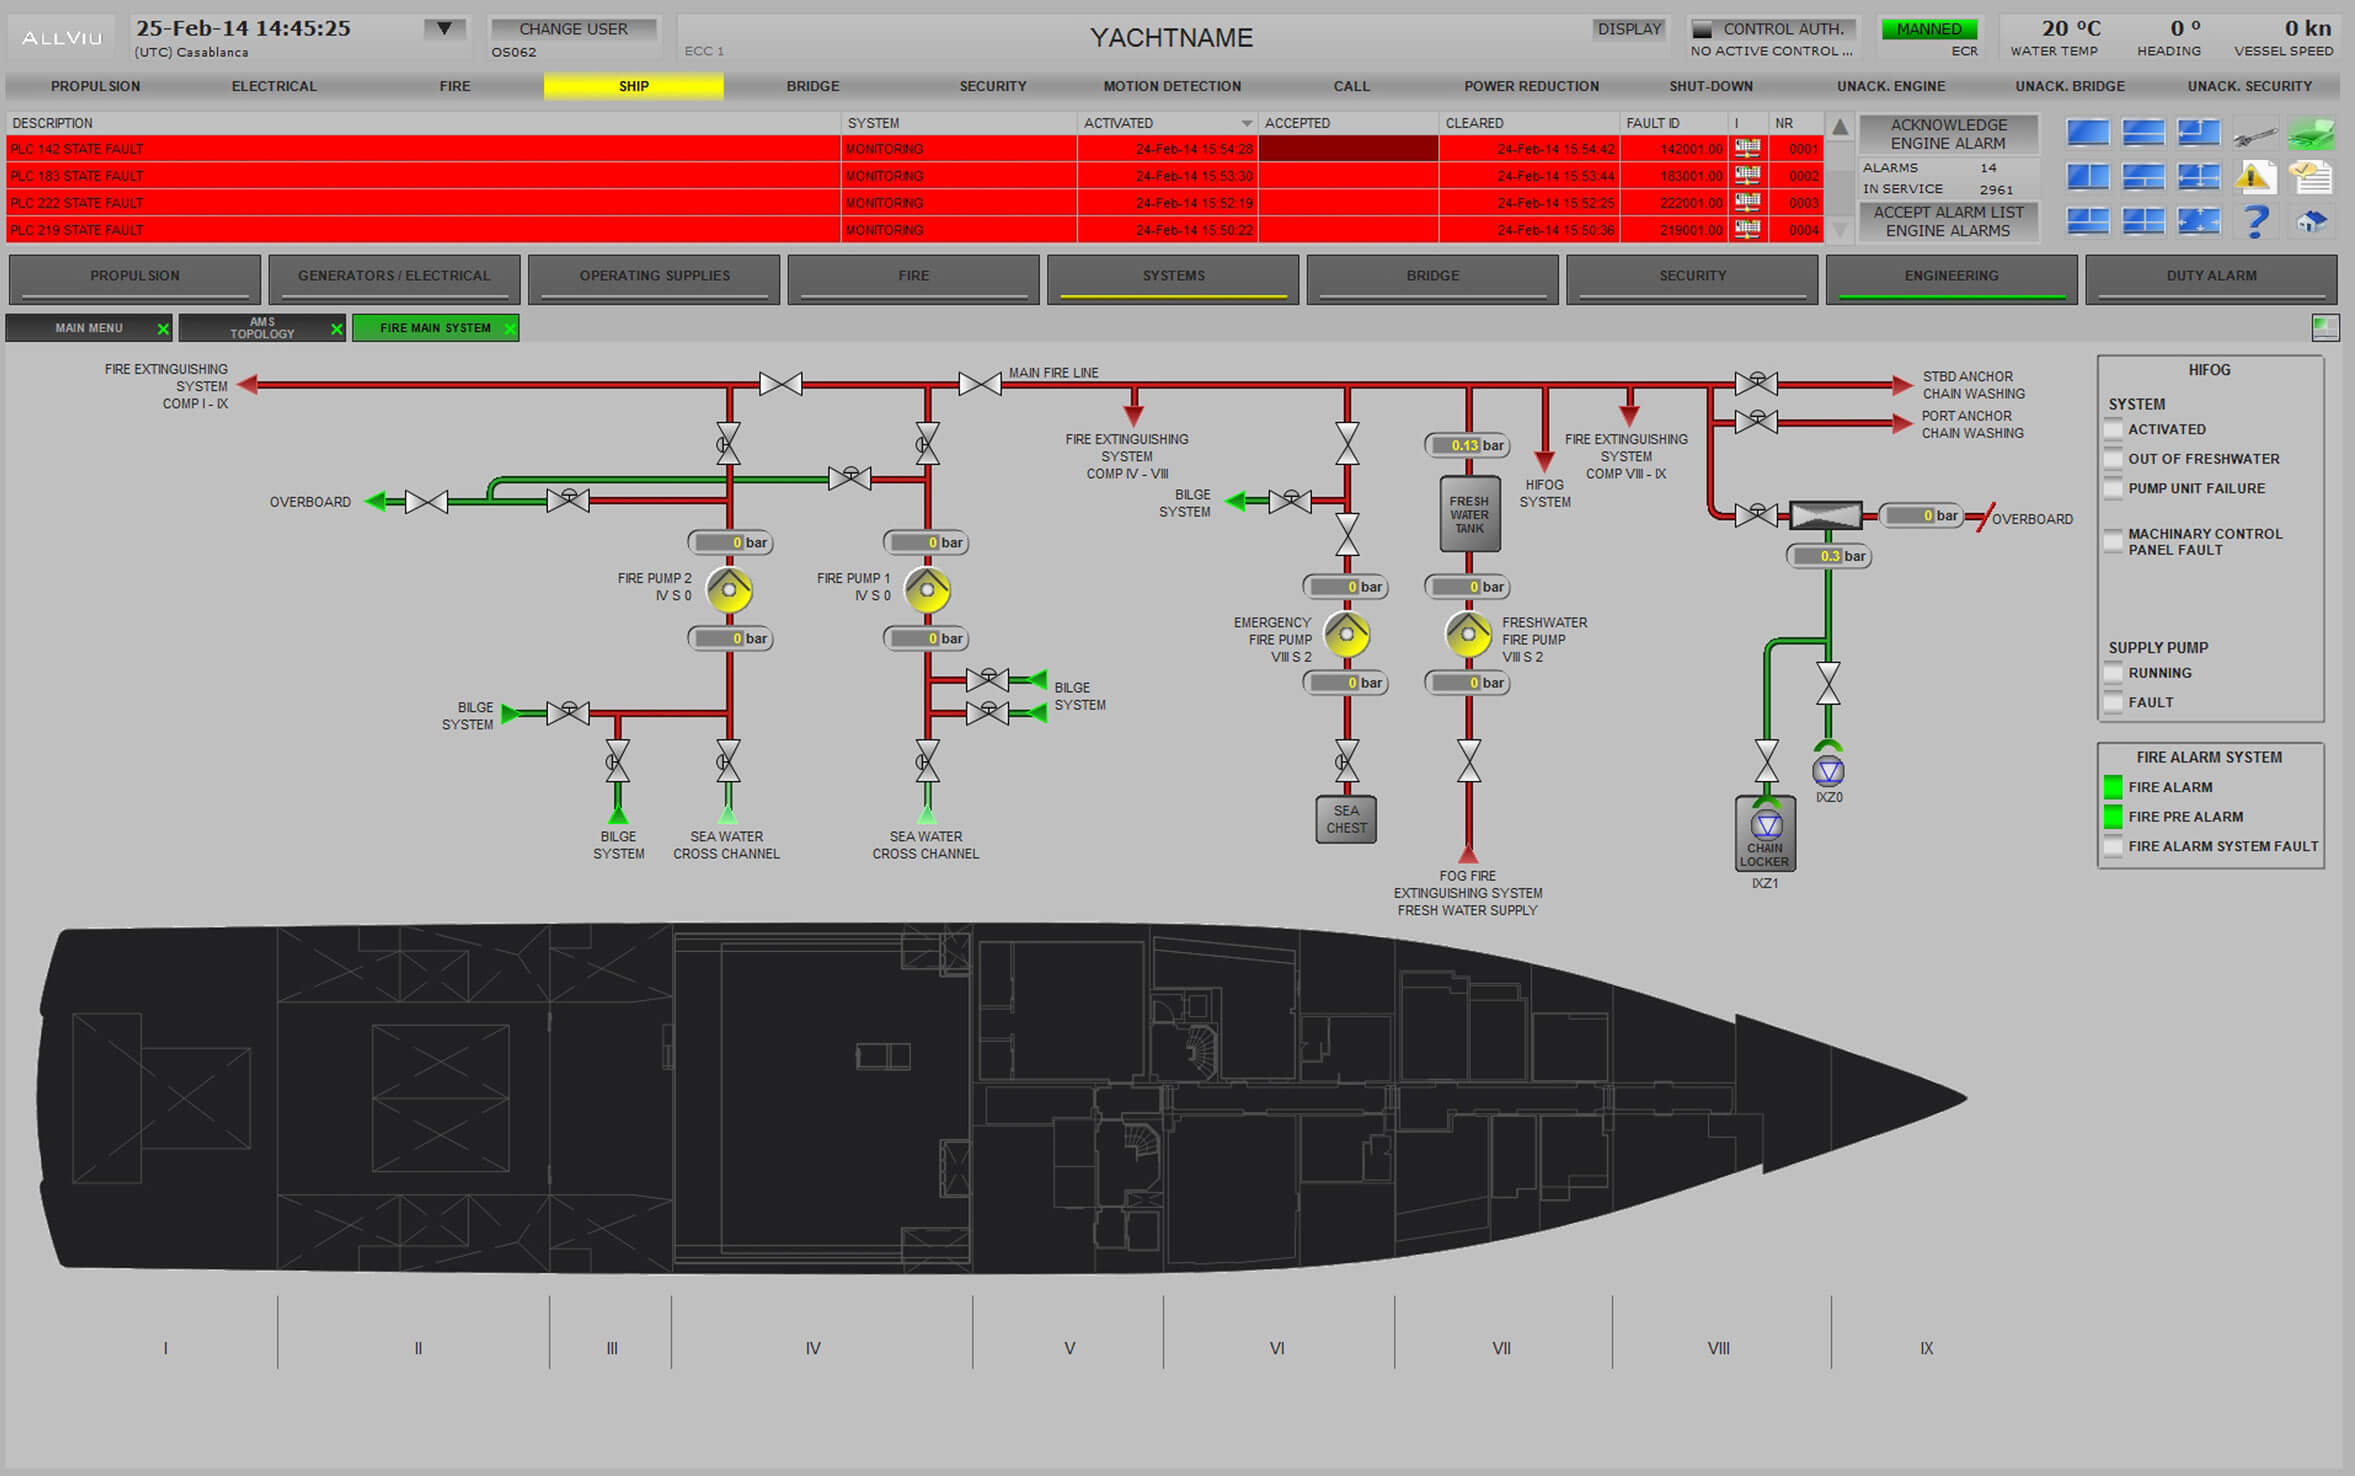Click the blue house home icon
The height and width of the screenshot is (1476, 2355).
2311,221
